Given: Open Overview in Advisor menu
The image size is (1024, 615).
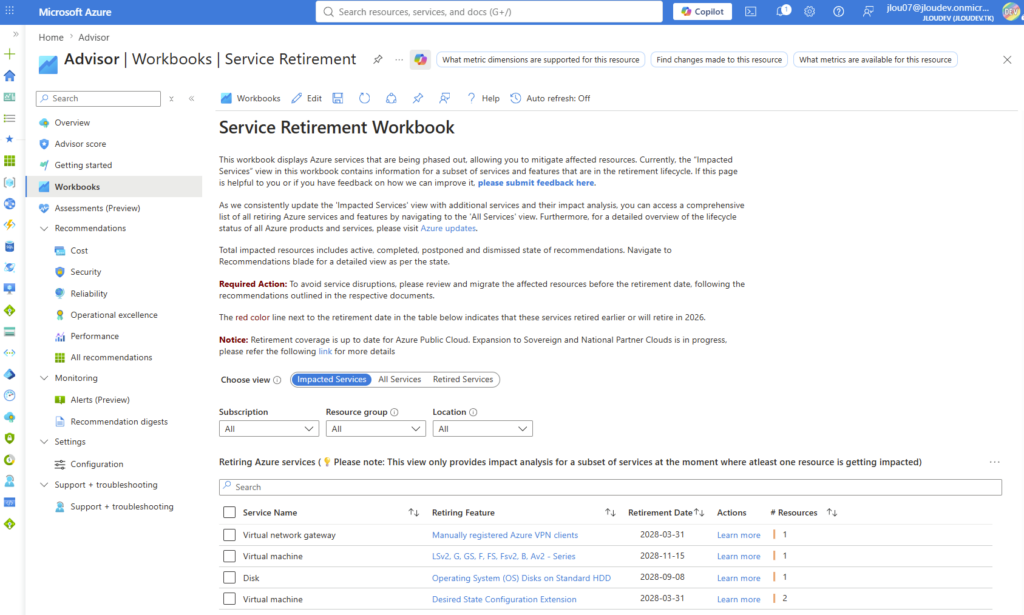Looking at the screenshot, I should [x=72, y=123].
